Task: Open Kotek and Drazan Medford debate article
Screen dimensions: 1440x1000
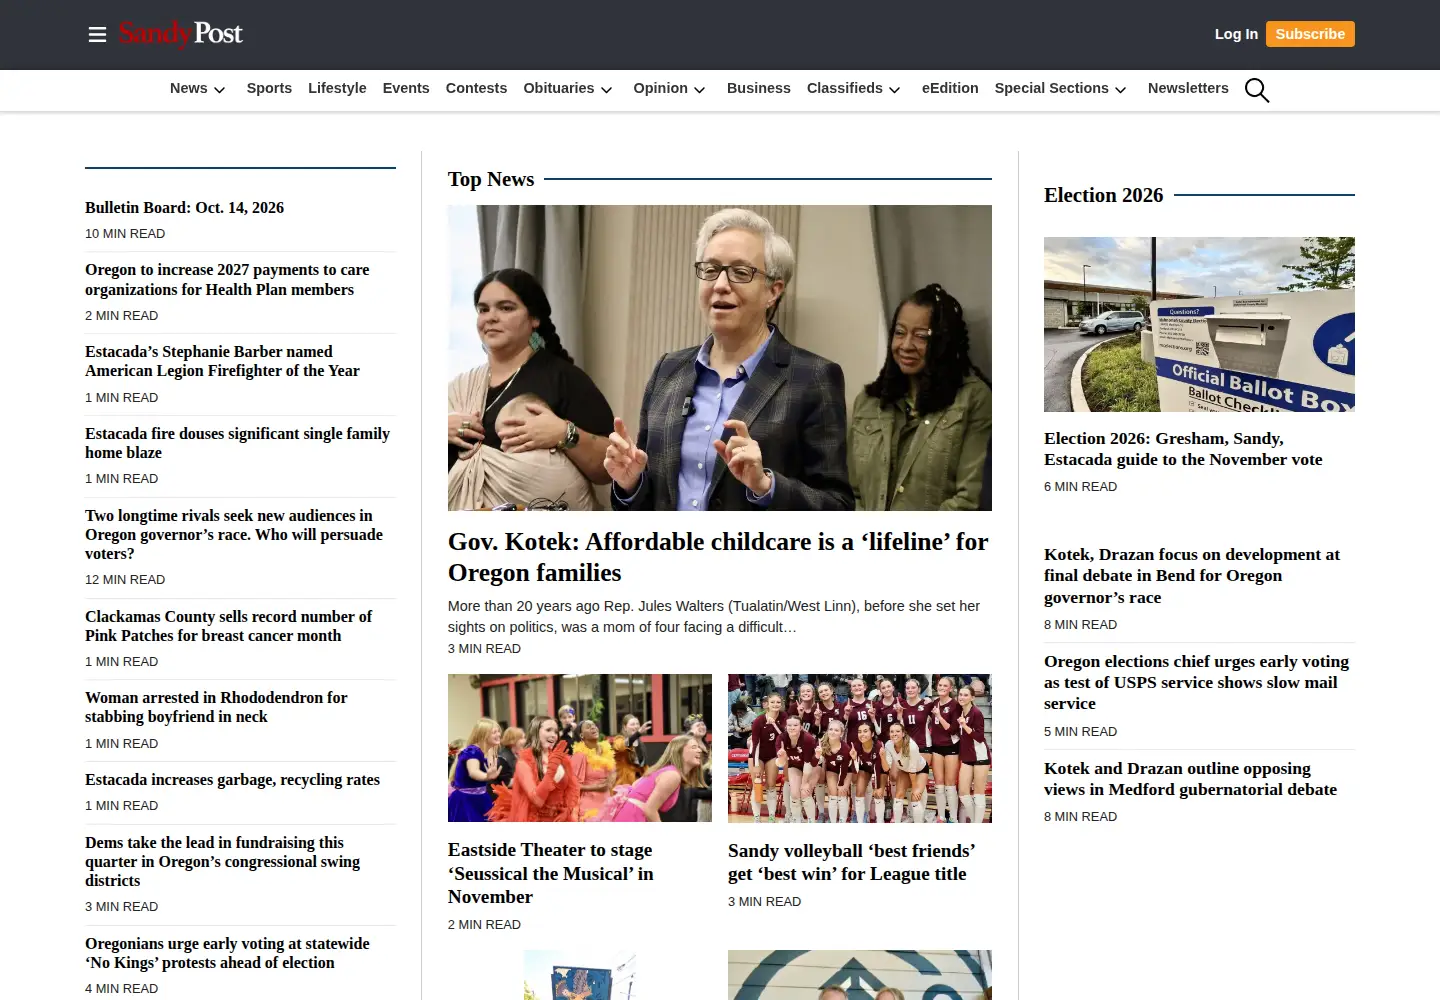Action: (1190, 779)
